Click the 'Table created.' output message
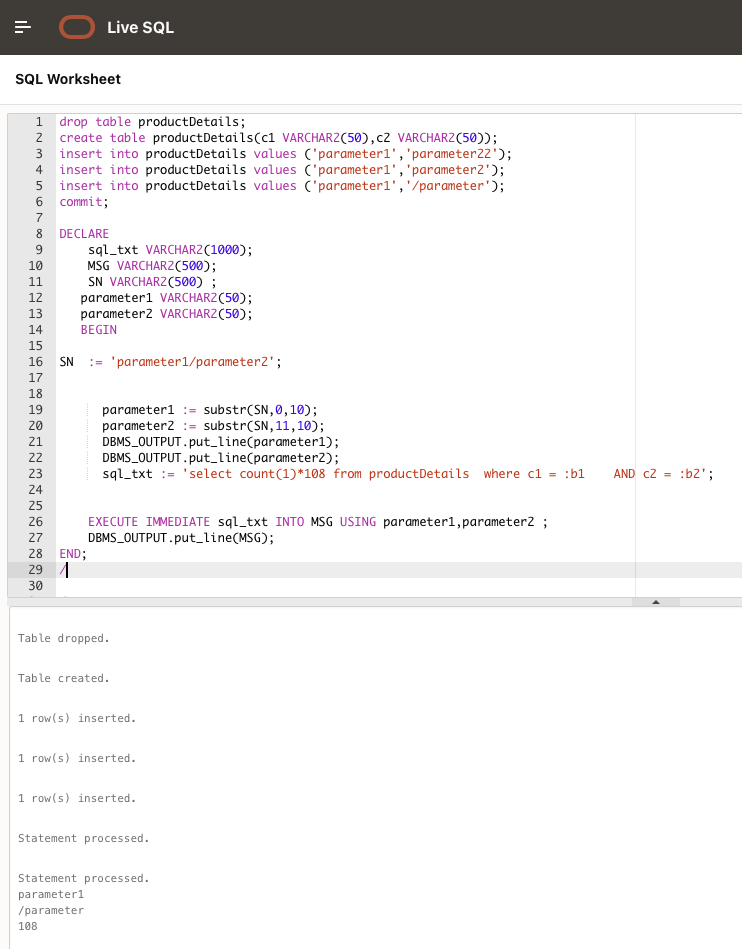 coord(64,678)
